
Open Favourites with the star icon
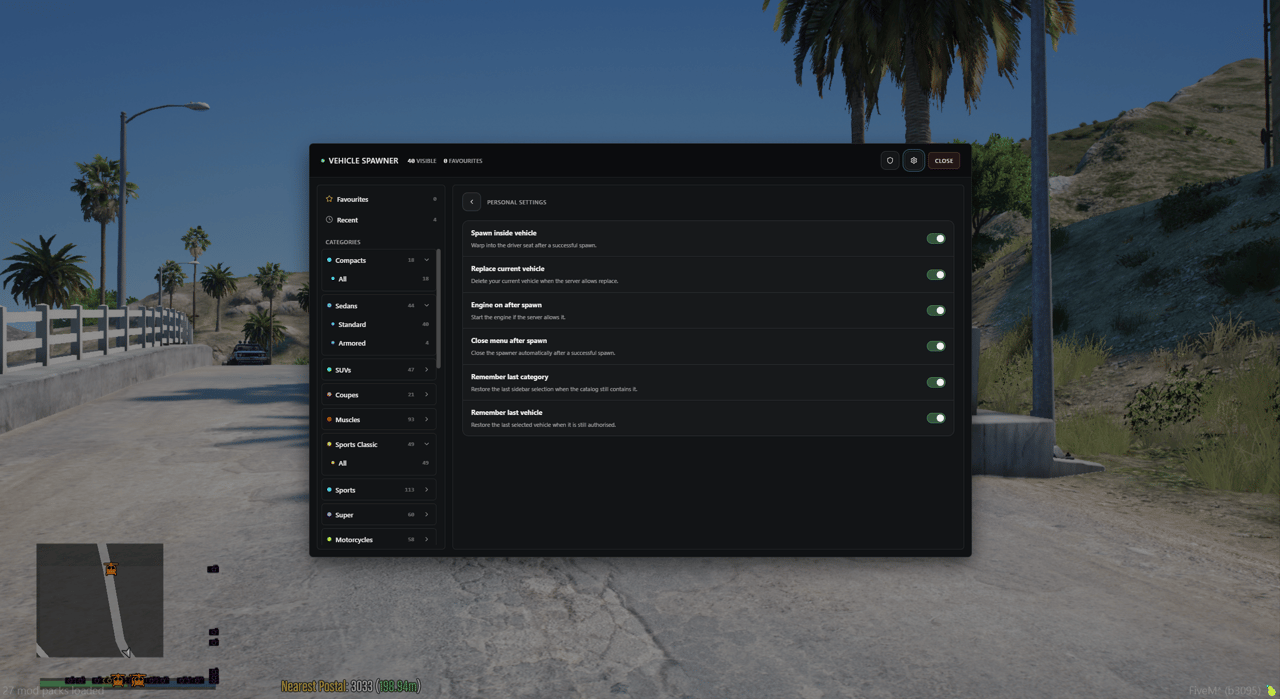[329, 199]
